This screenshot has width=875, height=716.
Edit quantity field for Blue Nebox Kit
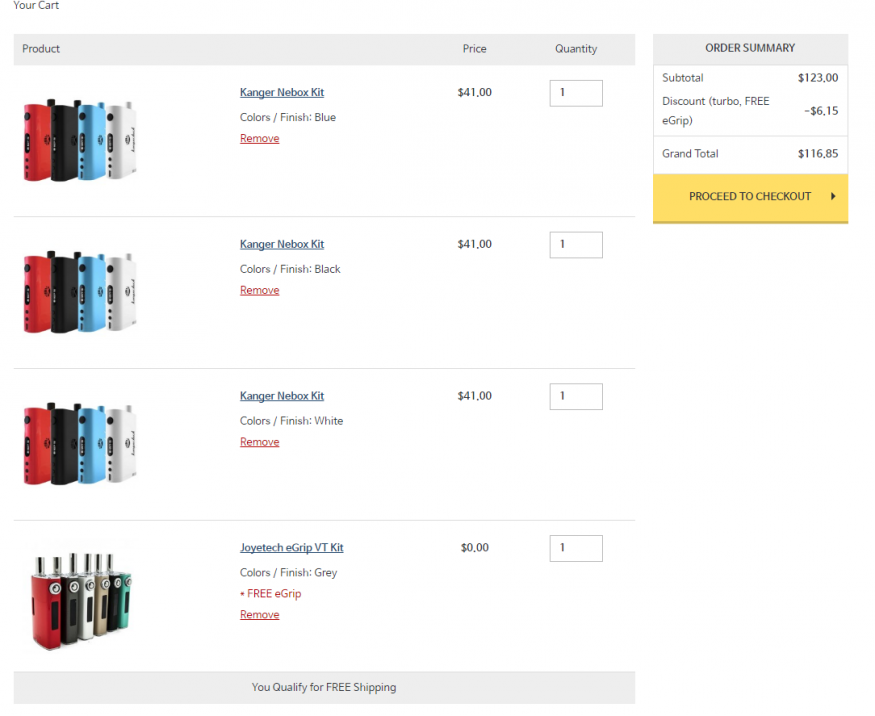576,93
